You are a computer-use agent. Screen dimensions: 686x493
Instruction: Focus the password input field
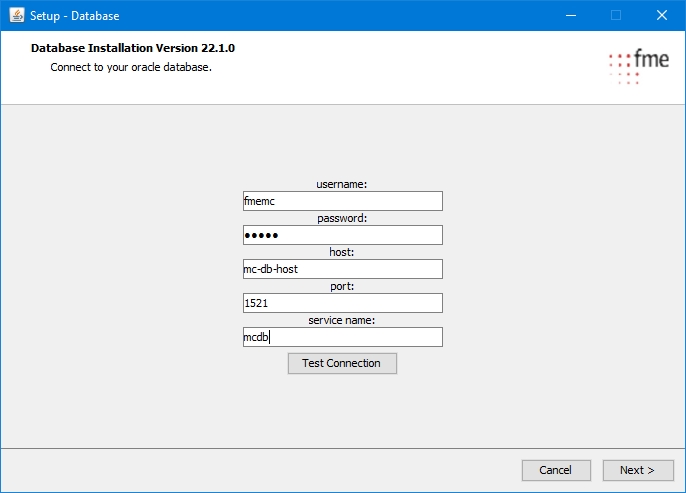[x=342, y=235]
